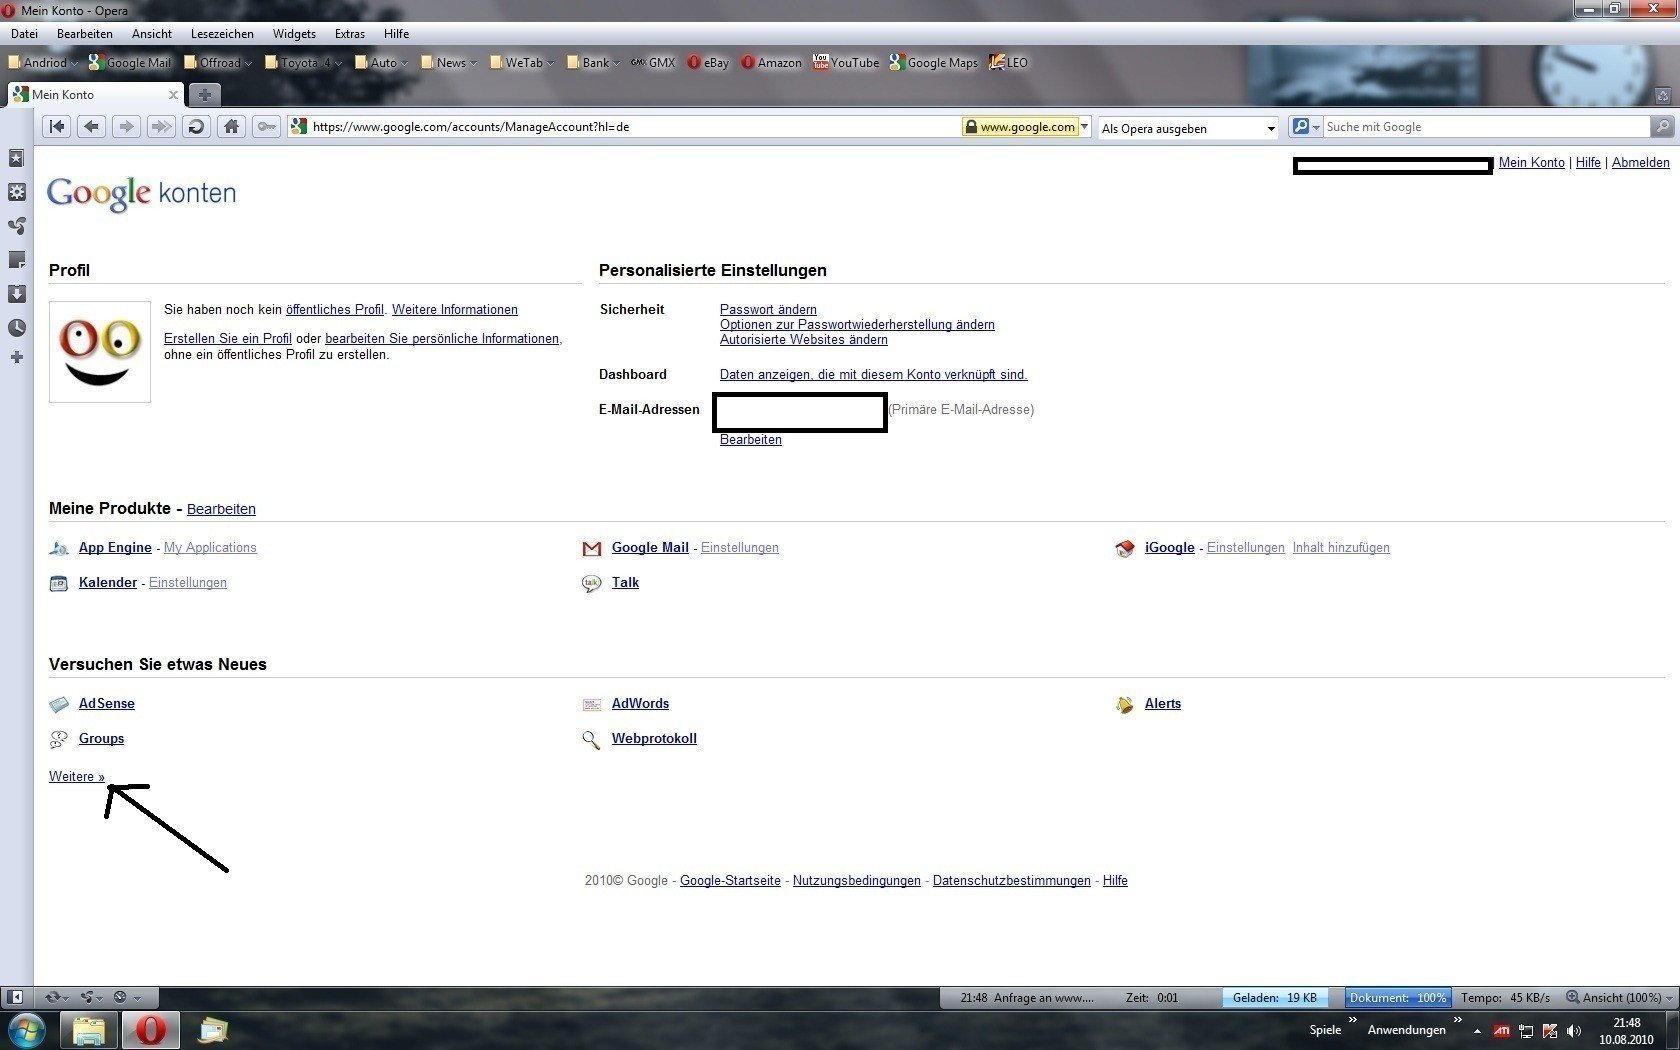Click the www.google.com security badge

(1020, 127)
